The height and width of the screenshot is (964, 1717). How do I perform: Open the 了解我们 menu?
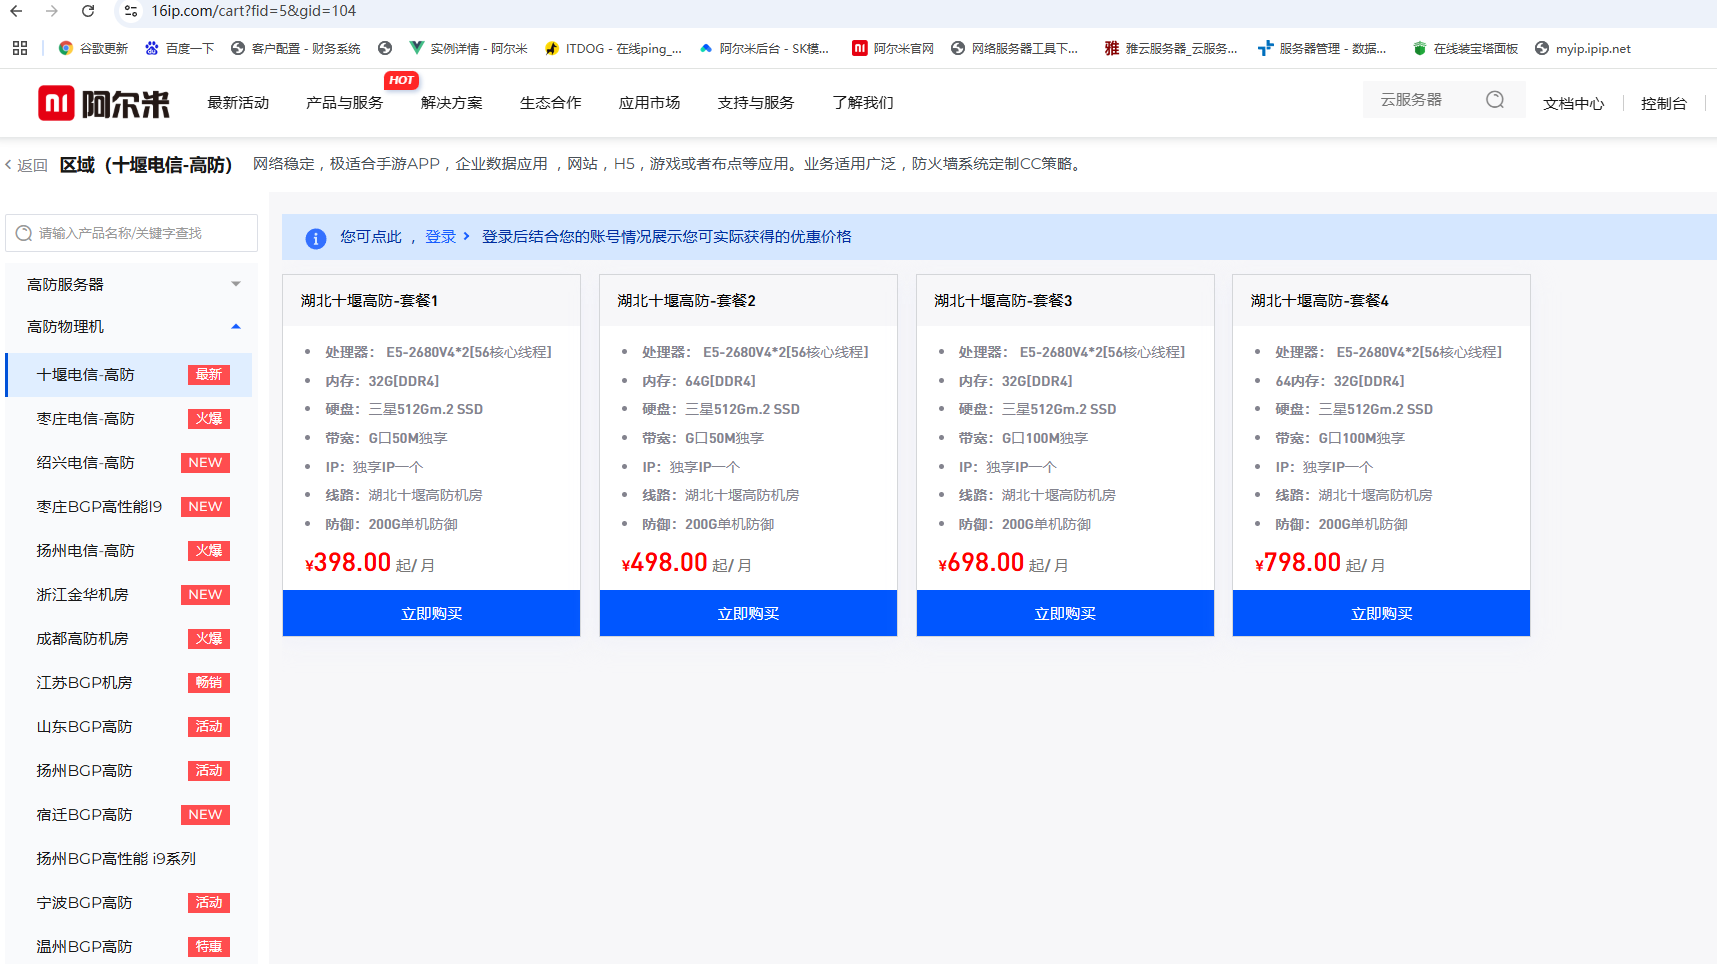[863, 103]
